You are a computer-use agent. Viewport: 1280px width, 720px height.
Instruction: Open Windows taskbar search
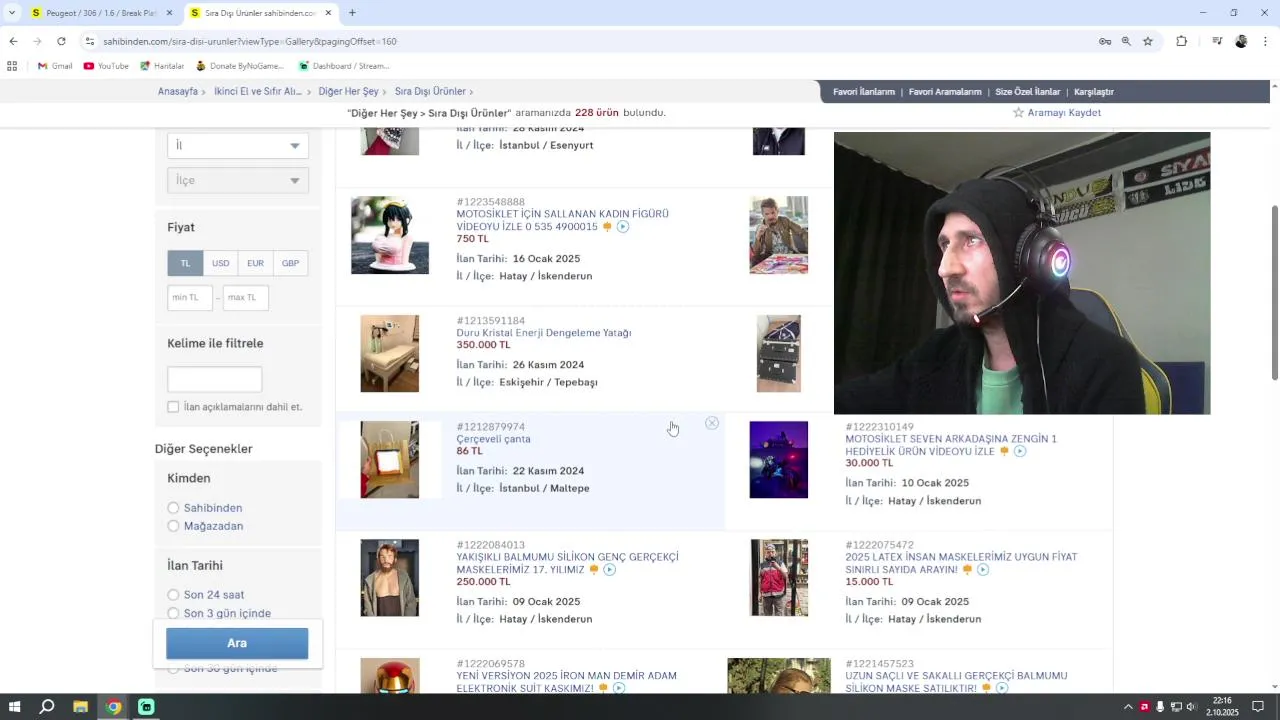click(47, 707)
